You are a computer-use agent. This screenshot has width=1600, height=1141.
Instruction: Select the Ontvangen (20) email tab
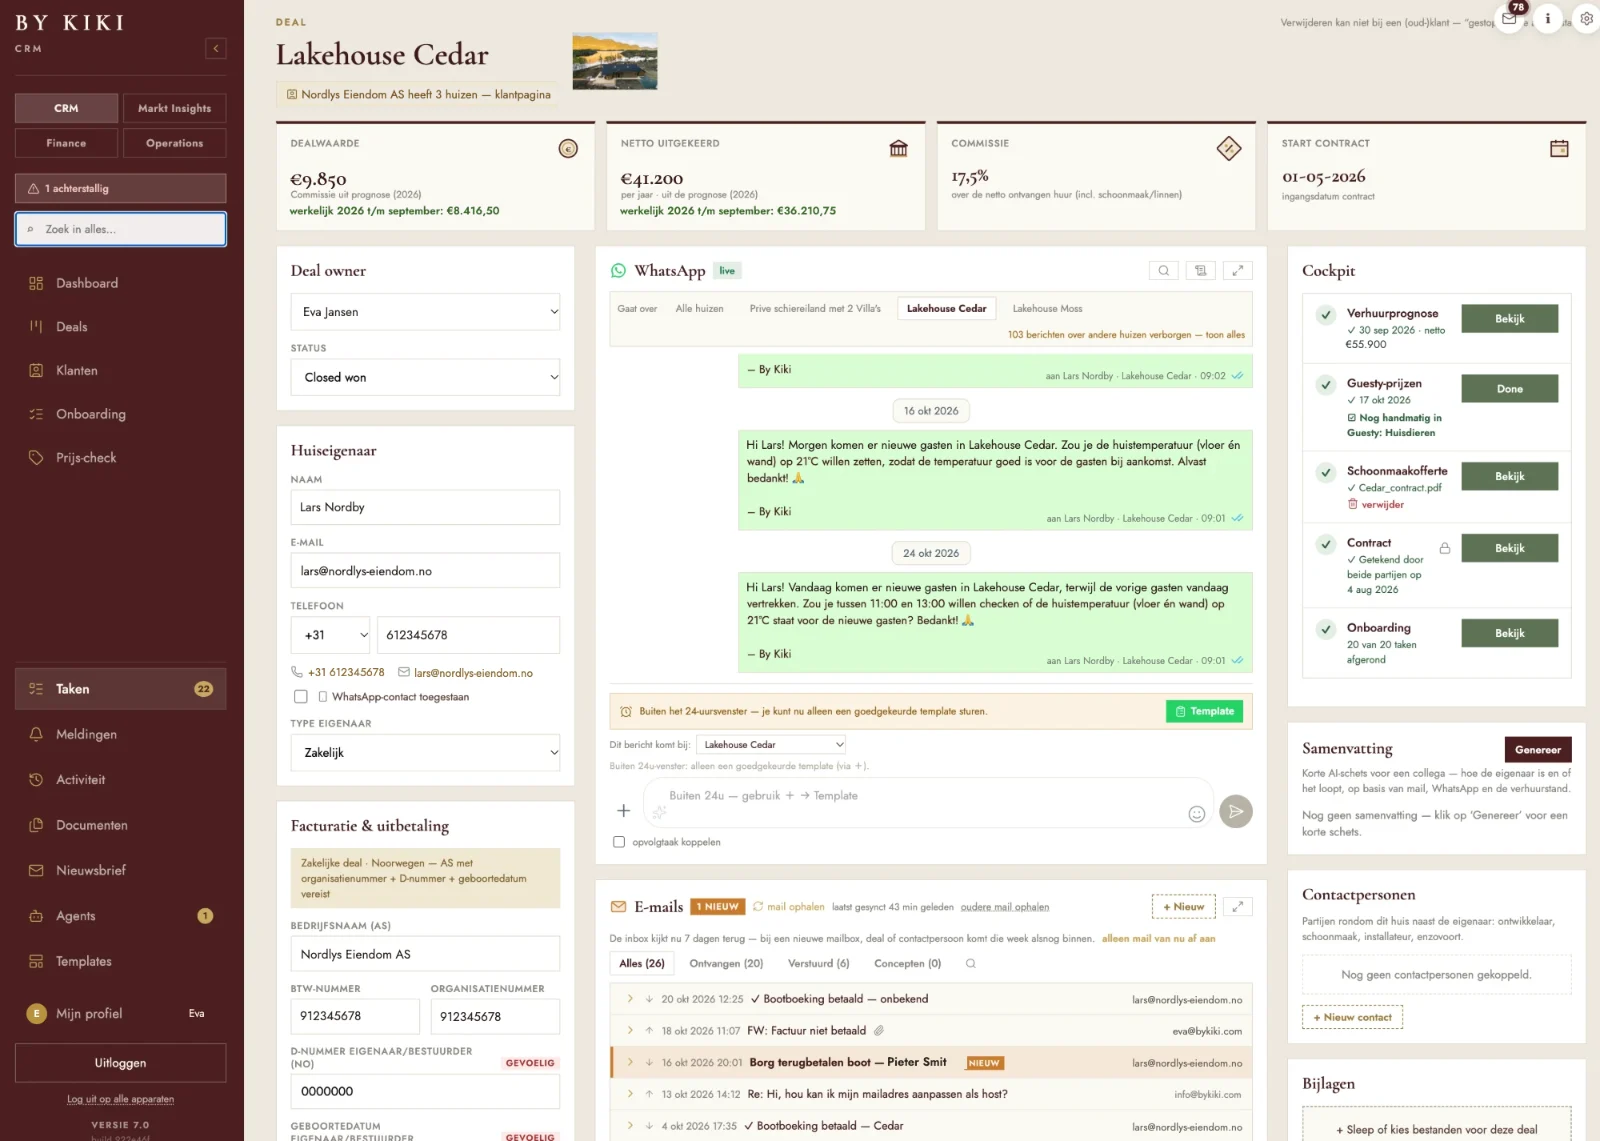point(726,963)
